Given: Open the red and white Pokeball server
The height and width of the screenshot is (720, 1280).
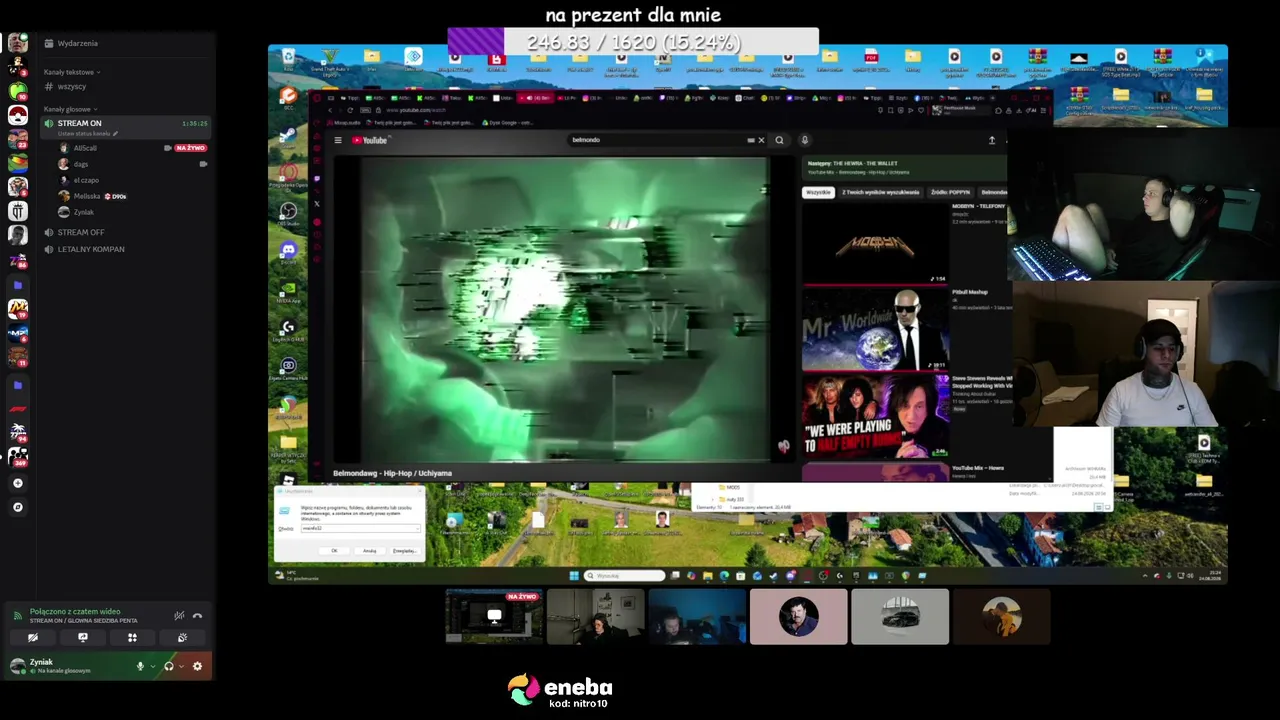Looking at the screenshot, I should click(x=18, y=115).
